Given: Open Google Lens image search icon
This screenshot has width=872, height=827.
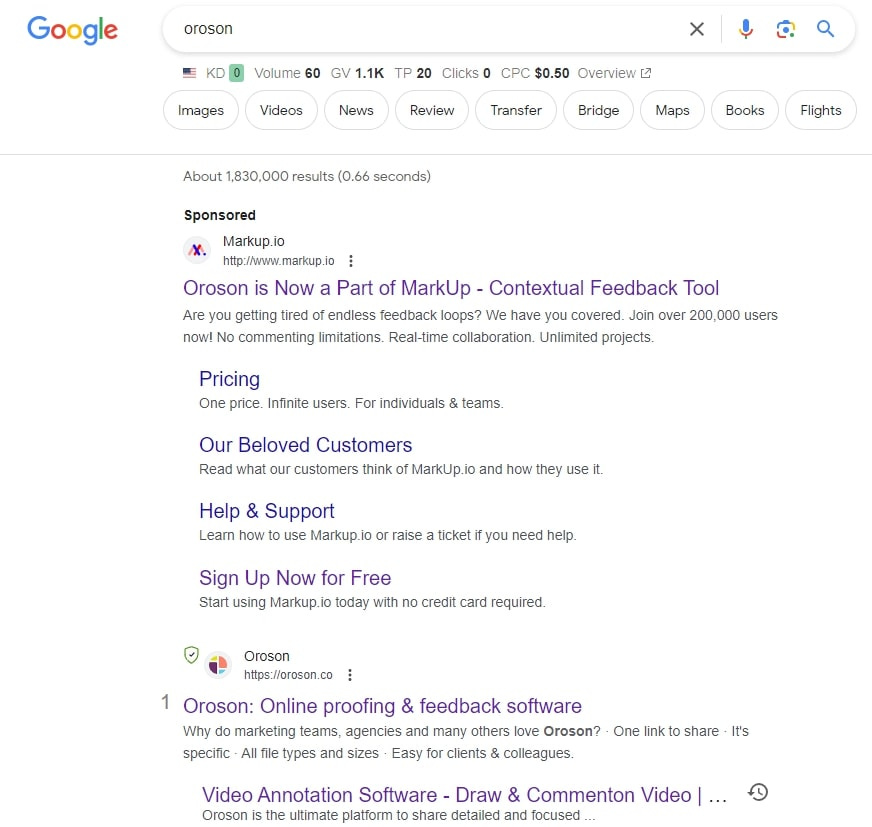Looking at the screenshot, I should tap(785, 29).
